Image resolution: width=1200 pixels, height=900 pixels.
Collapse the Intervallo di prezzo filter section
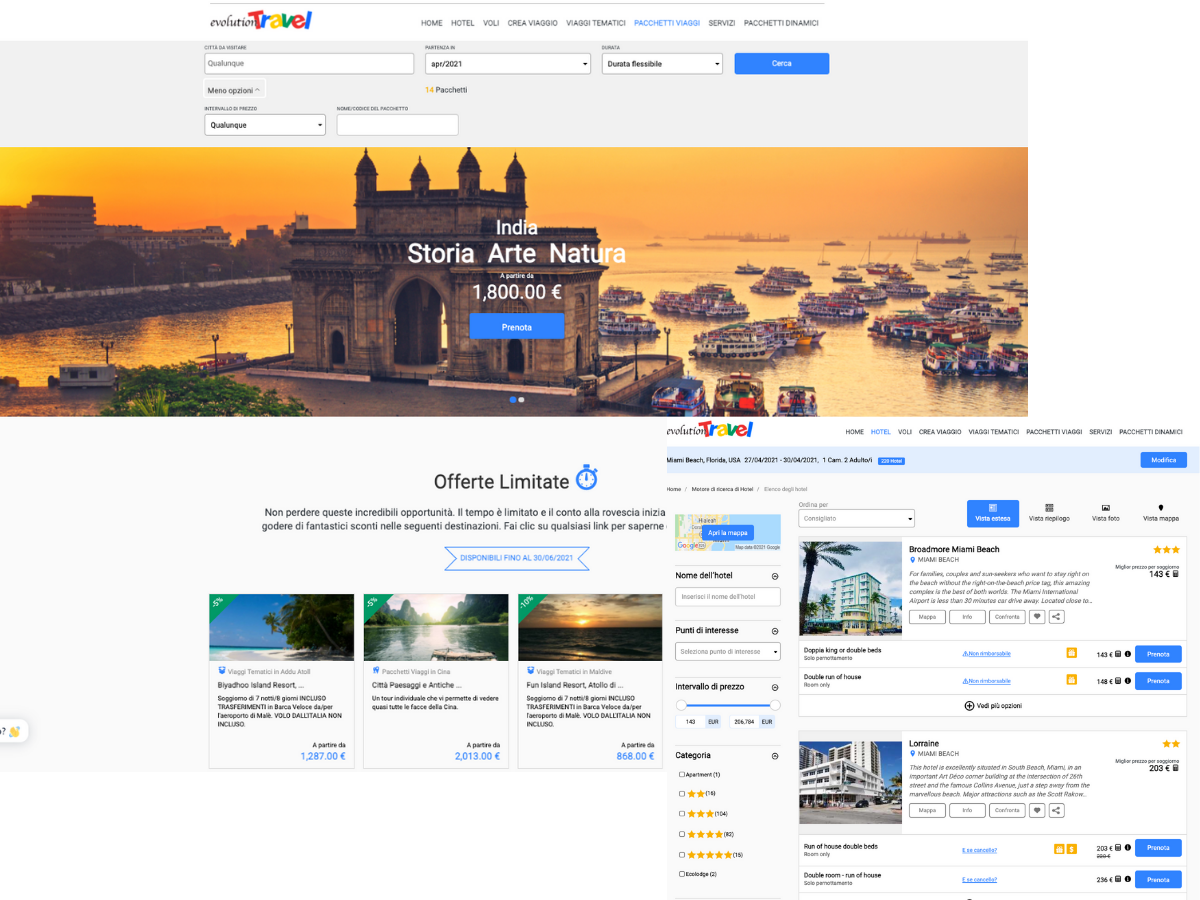coord(775,687)
